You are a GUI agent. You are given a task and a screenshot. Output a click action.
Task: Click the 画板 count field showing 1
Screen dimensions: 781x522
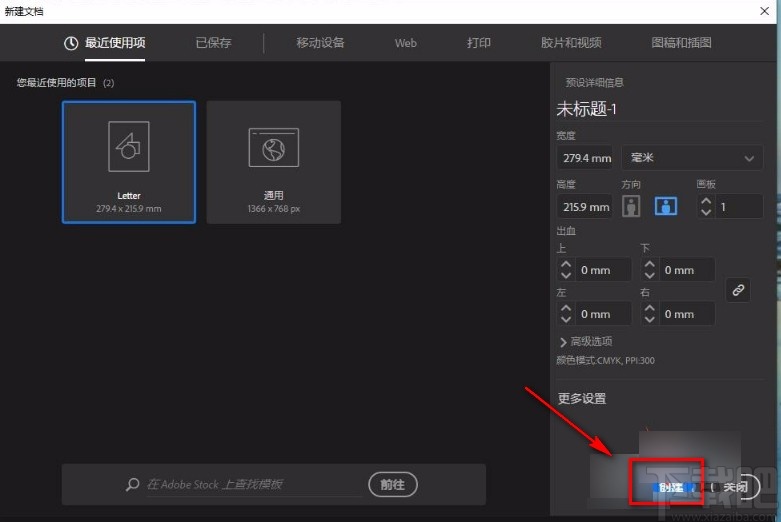click(x=739, y=207)
